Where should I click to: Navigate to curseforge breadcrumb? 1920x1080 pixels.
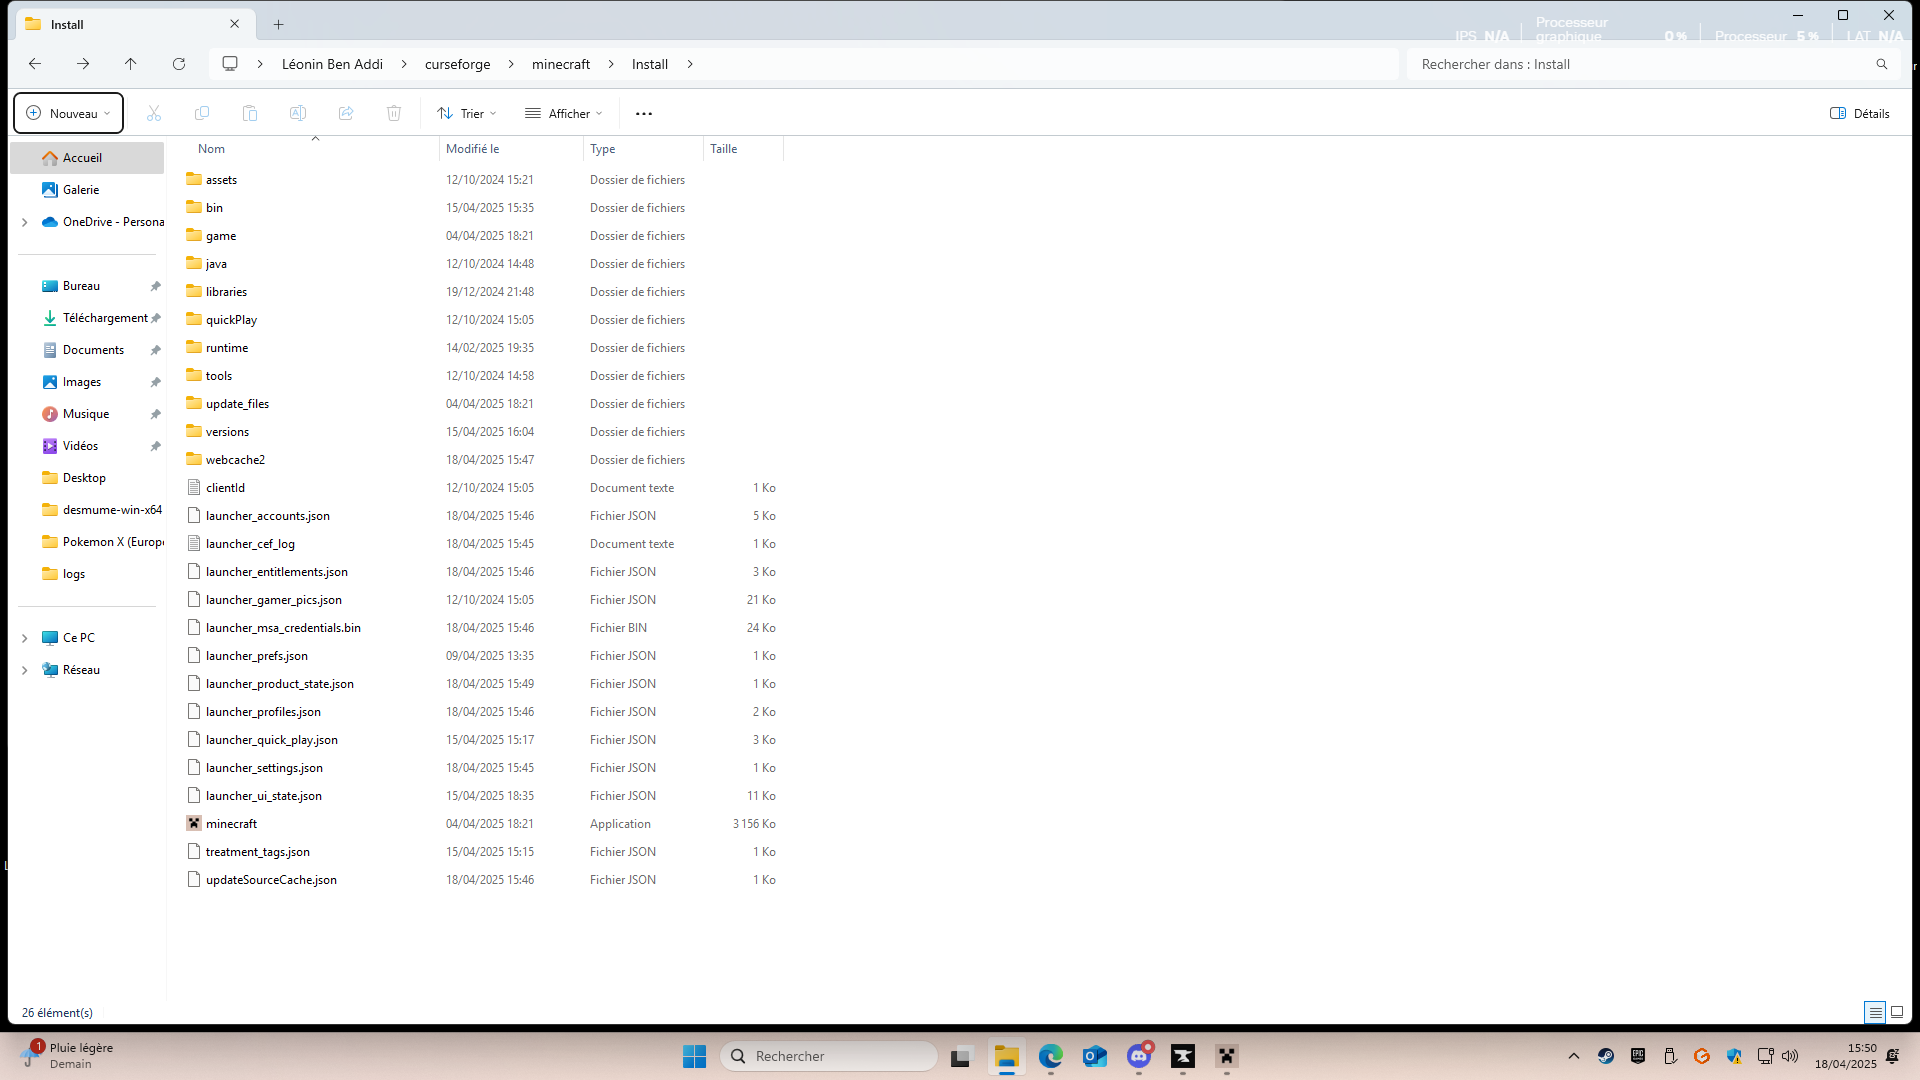coord(458,64)
